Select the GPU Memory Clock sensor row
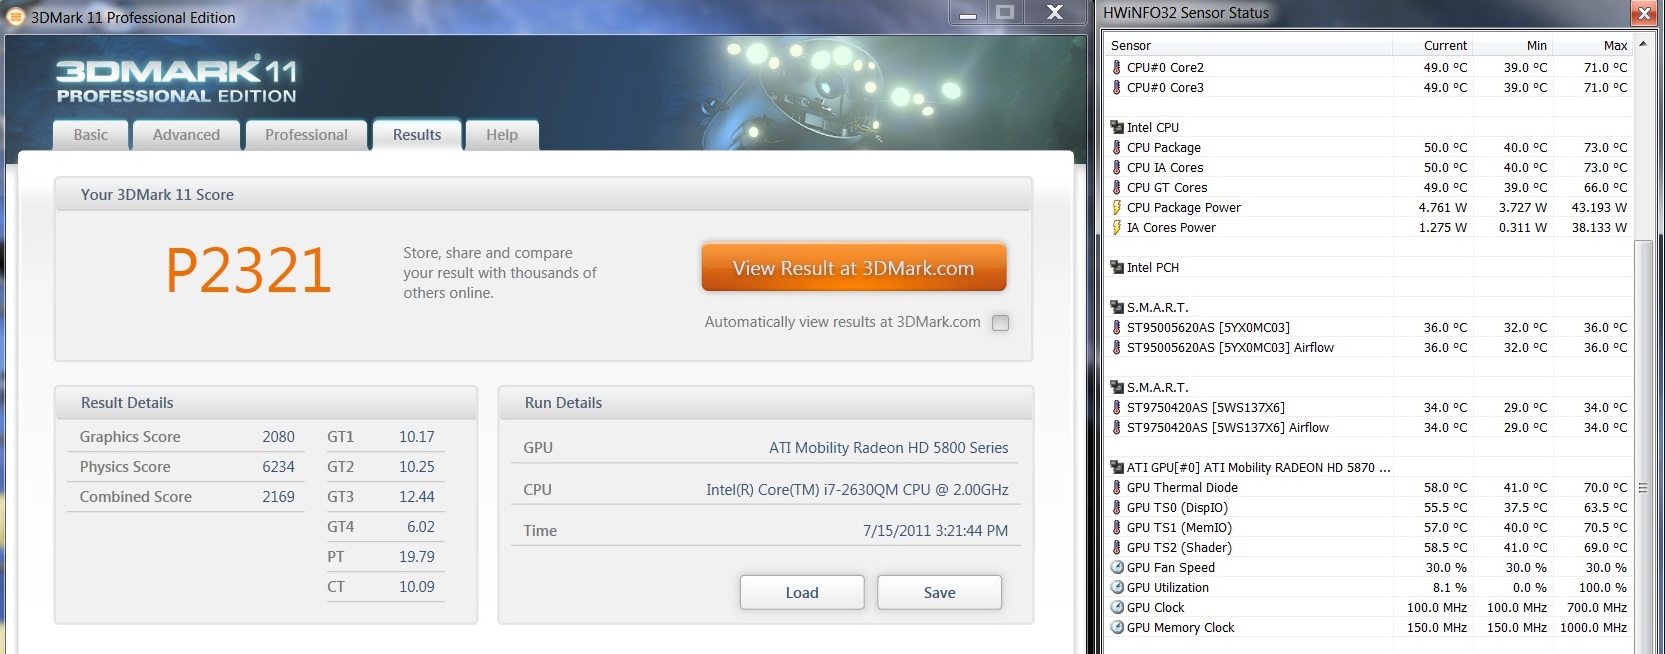Viewport: 1665px width, 654px height. click(x=1368, y=627)
